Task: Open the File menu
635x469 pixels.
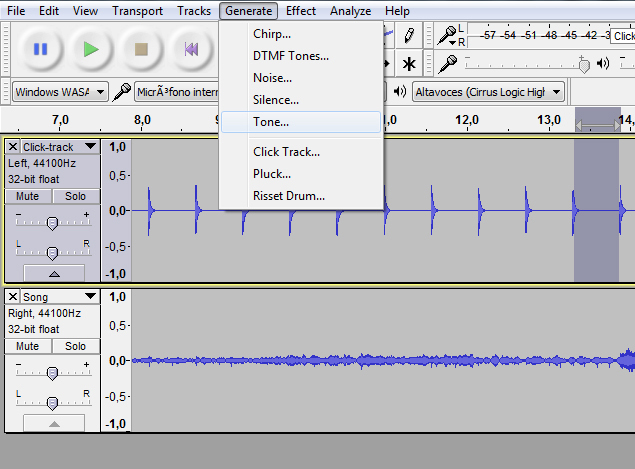Action: (16, 11)
